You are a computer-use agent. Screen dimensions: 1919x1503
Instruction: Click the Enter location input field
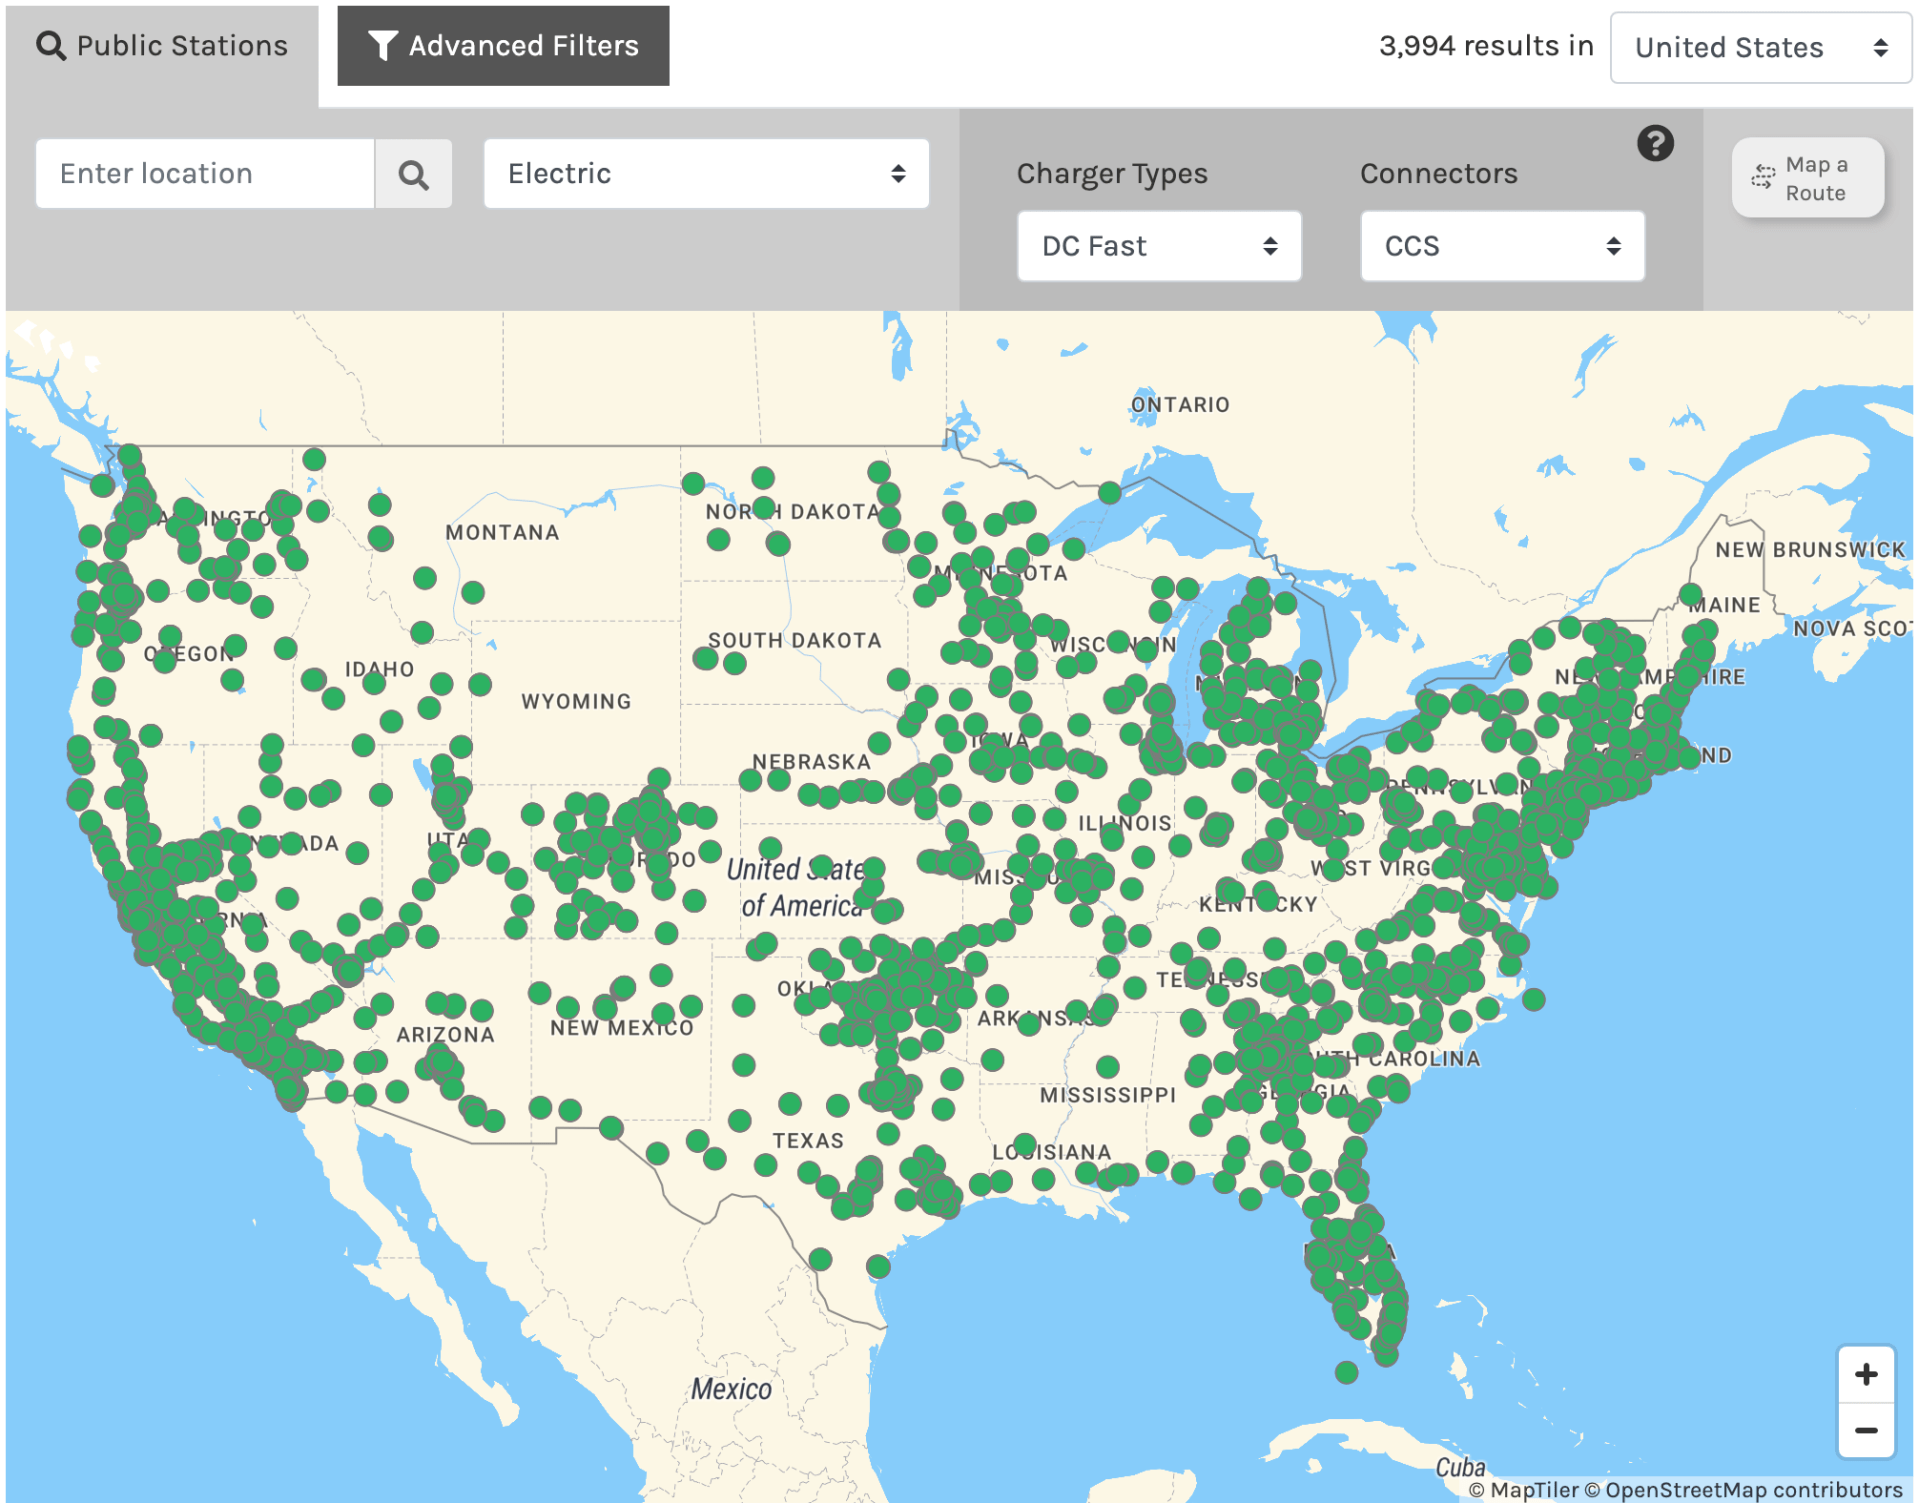click(204, 173)
